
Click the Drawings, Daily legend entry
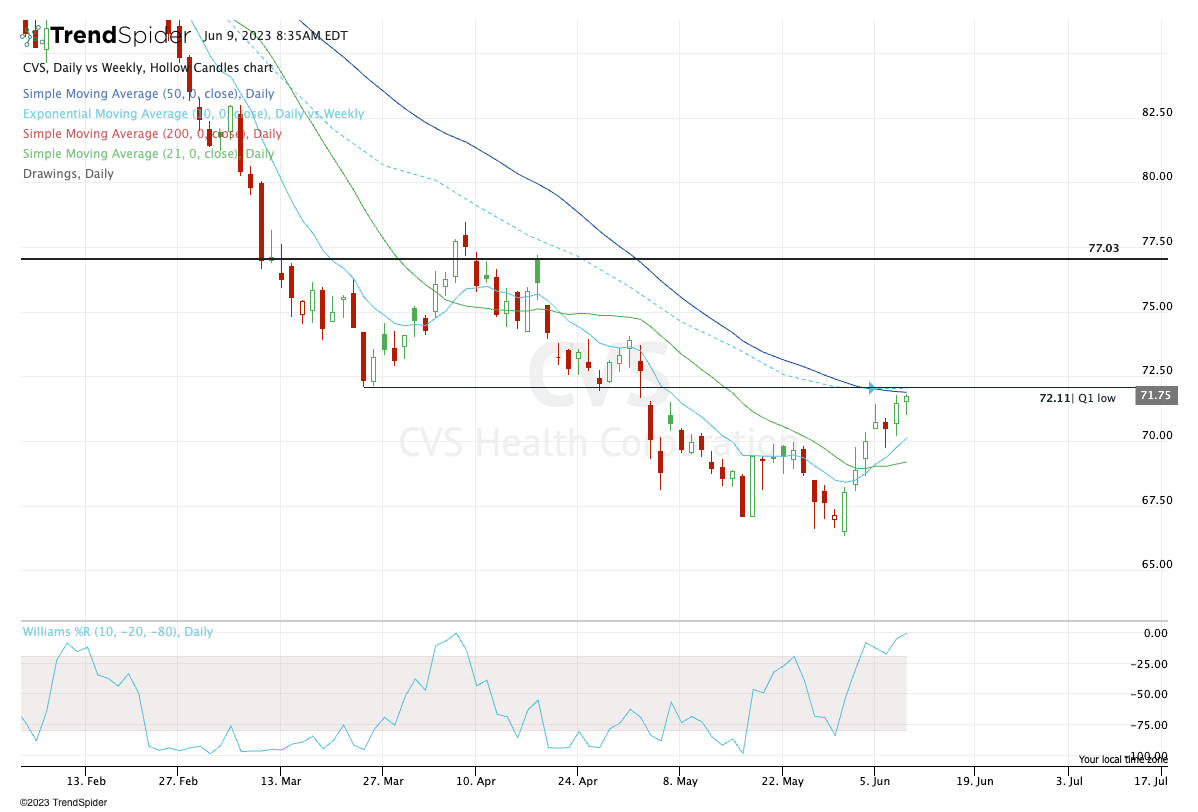point(68,173)
